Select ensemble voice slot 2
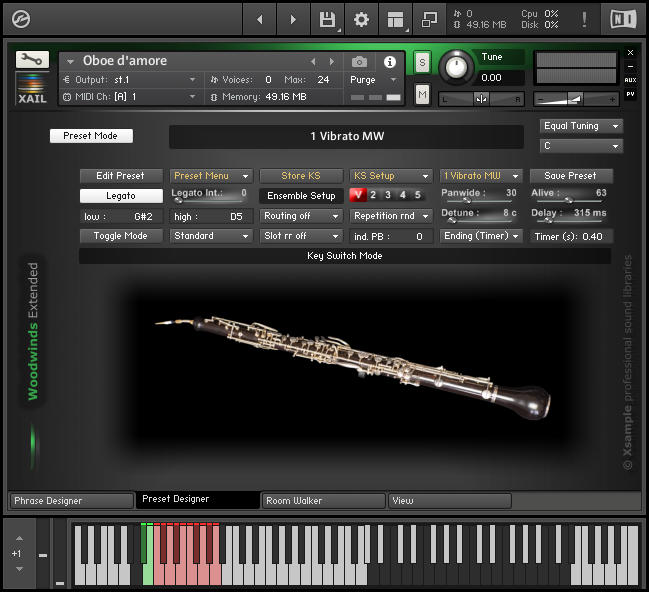The image size is (649, 592). coord(373,195)
